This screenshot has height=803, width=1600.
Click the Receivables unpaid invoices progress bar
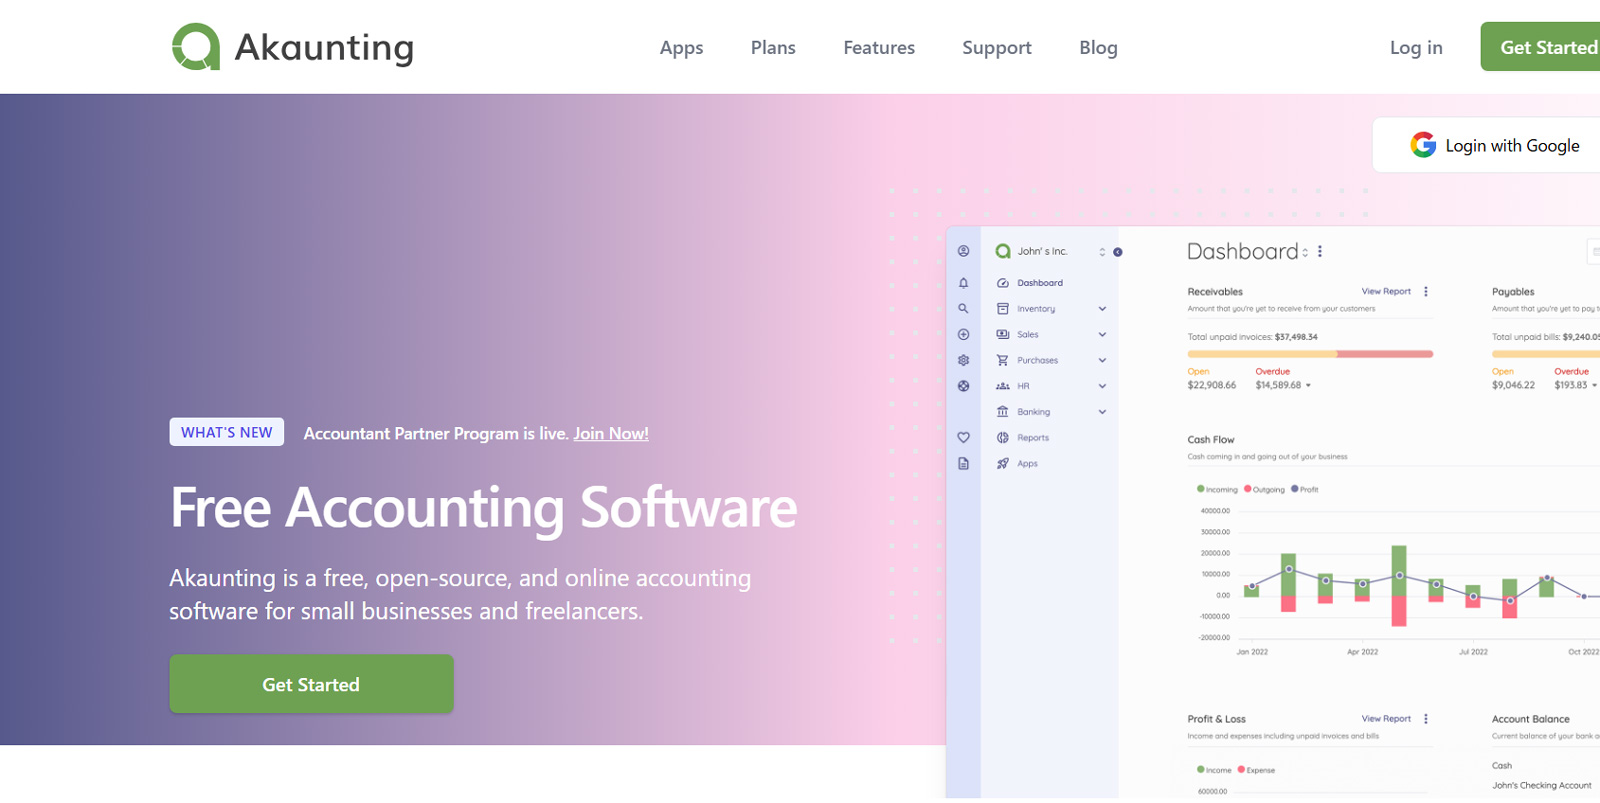click(x=1310, y=354)
